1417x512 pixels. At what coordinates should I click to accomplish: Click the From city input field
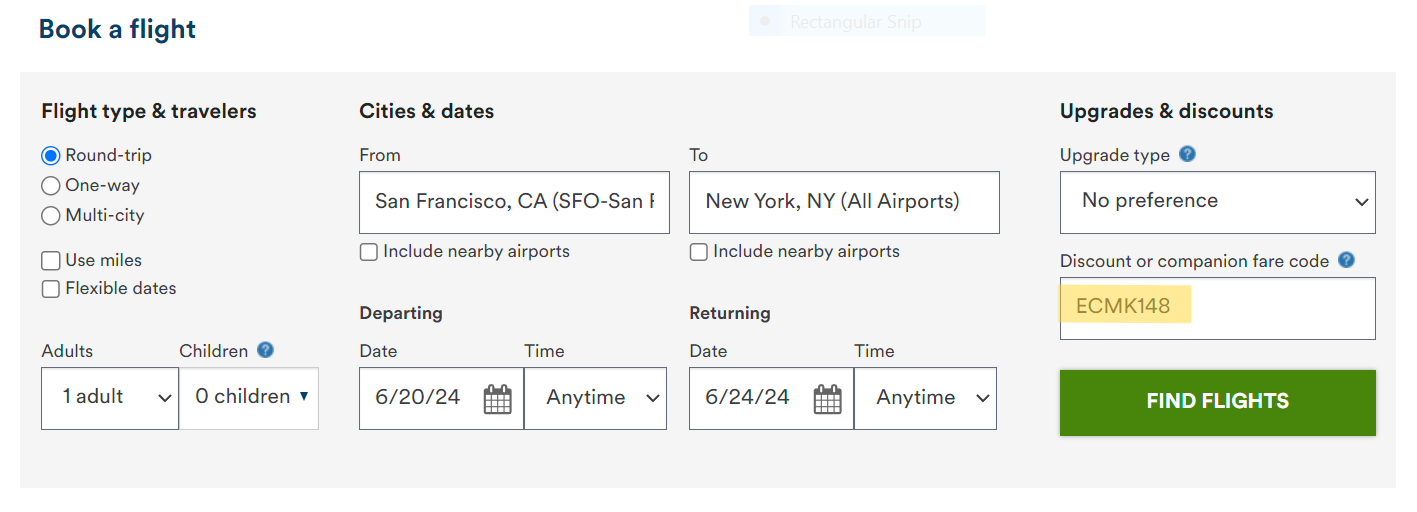click(514, 202)
